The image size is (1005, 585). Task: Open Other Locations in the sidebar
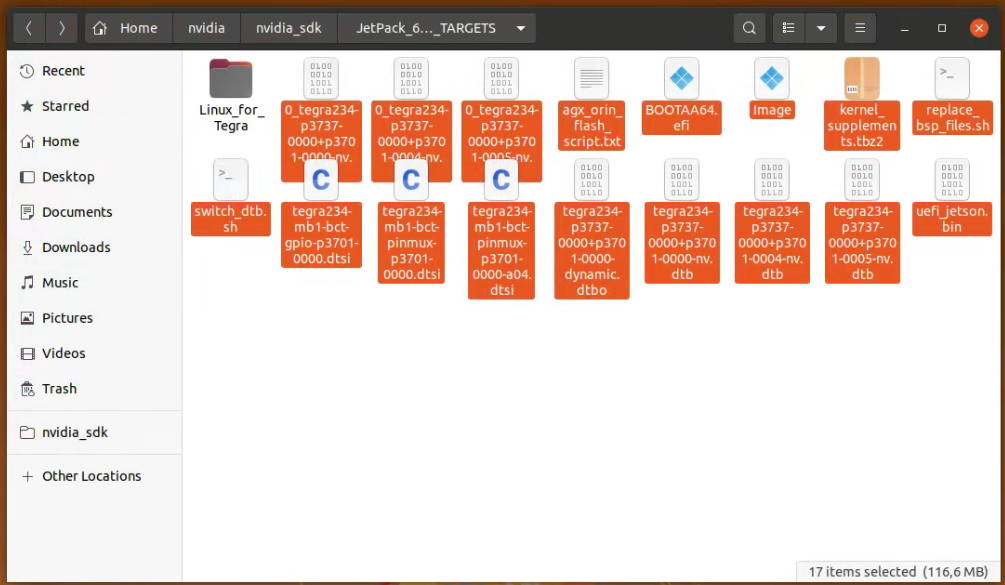tap(90, 476)
